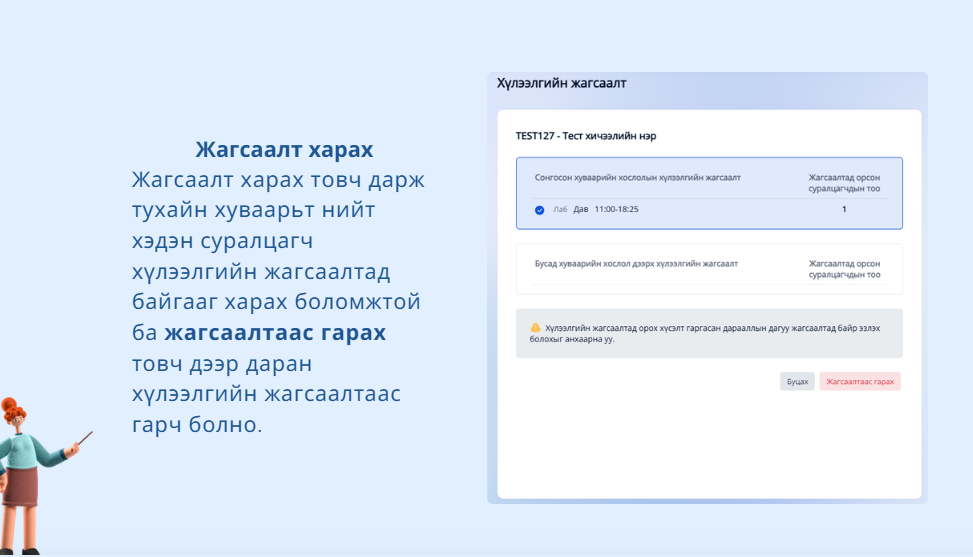This screenshot has height=557, width=973.
Task: Click the presenter's orange hair
Action: coord(15,410)
